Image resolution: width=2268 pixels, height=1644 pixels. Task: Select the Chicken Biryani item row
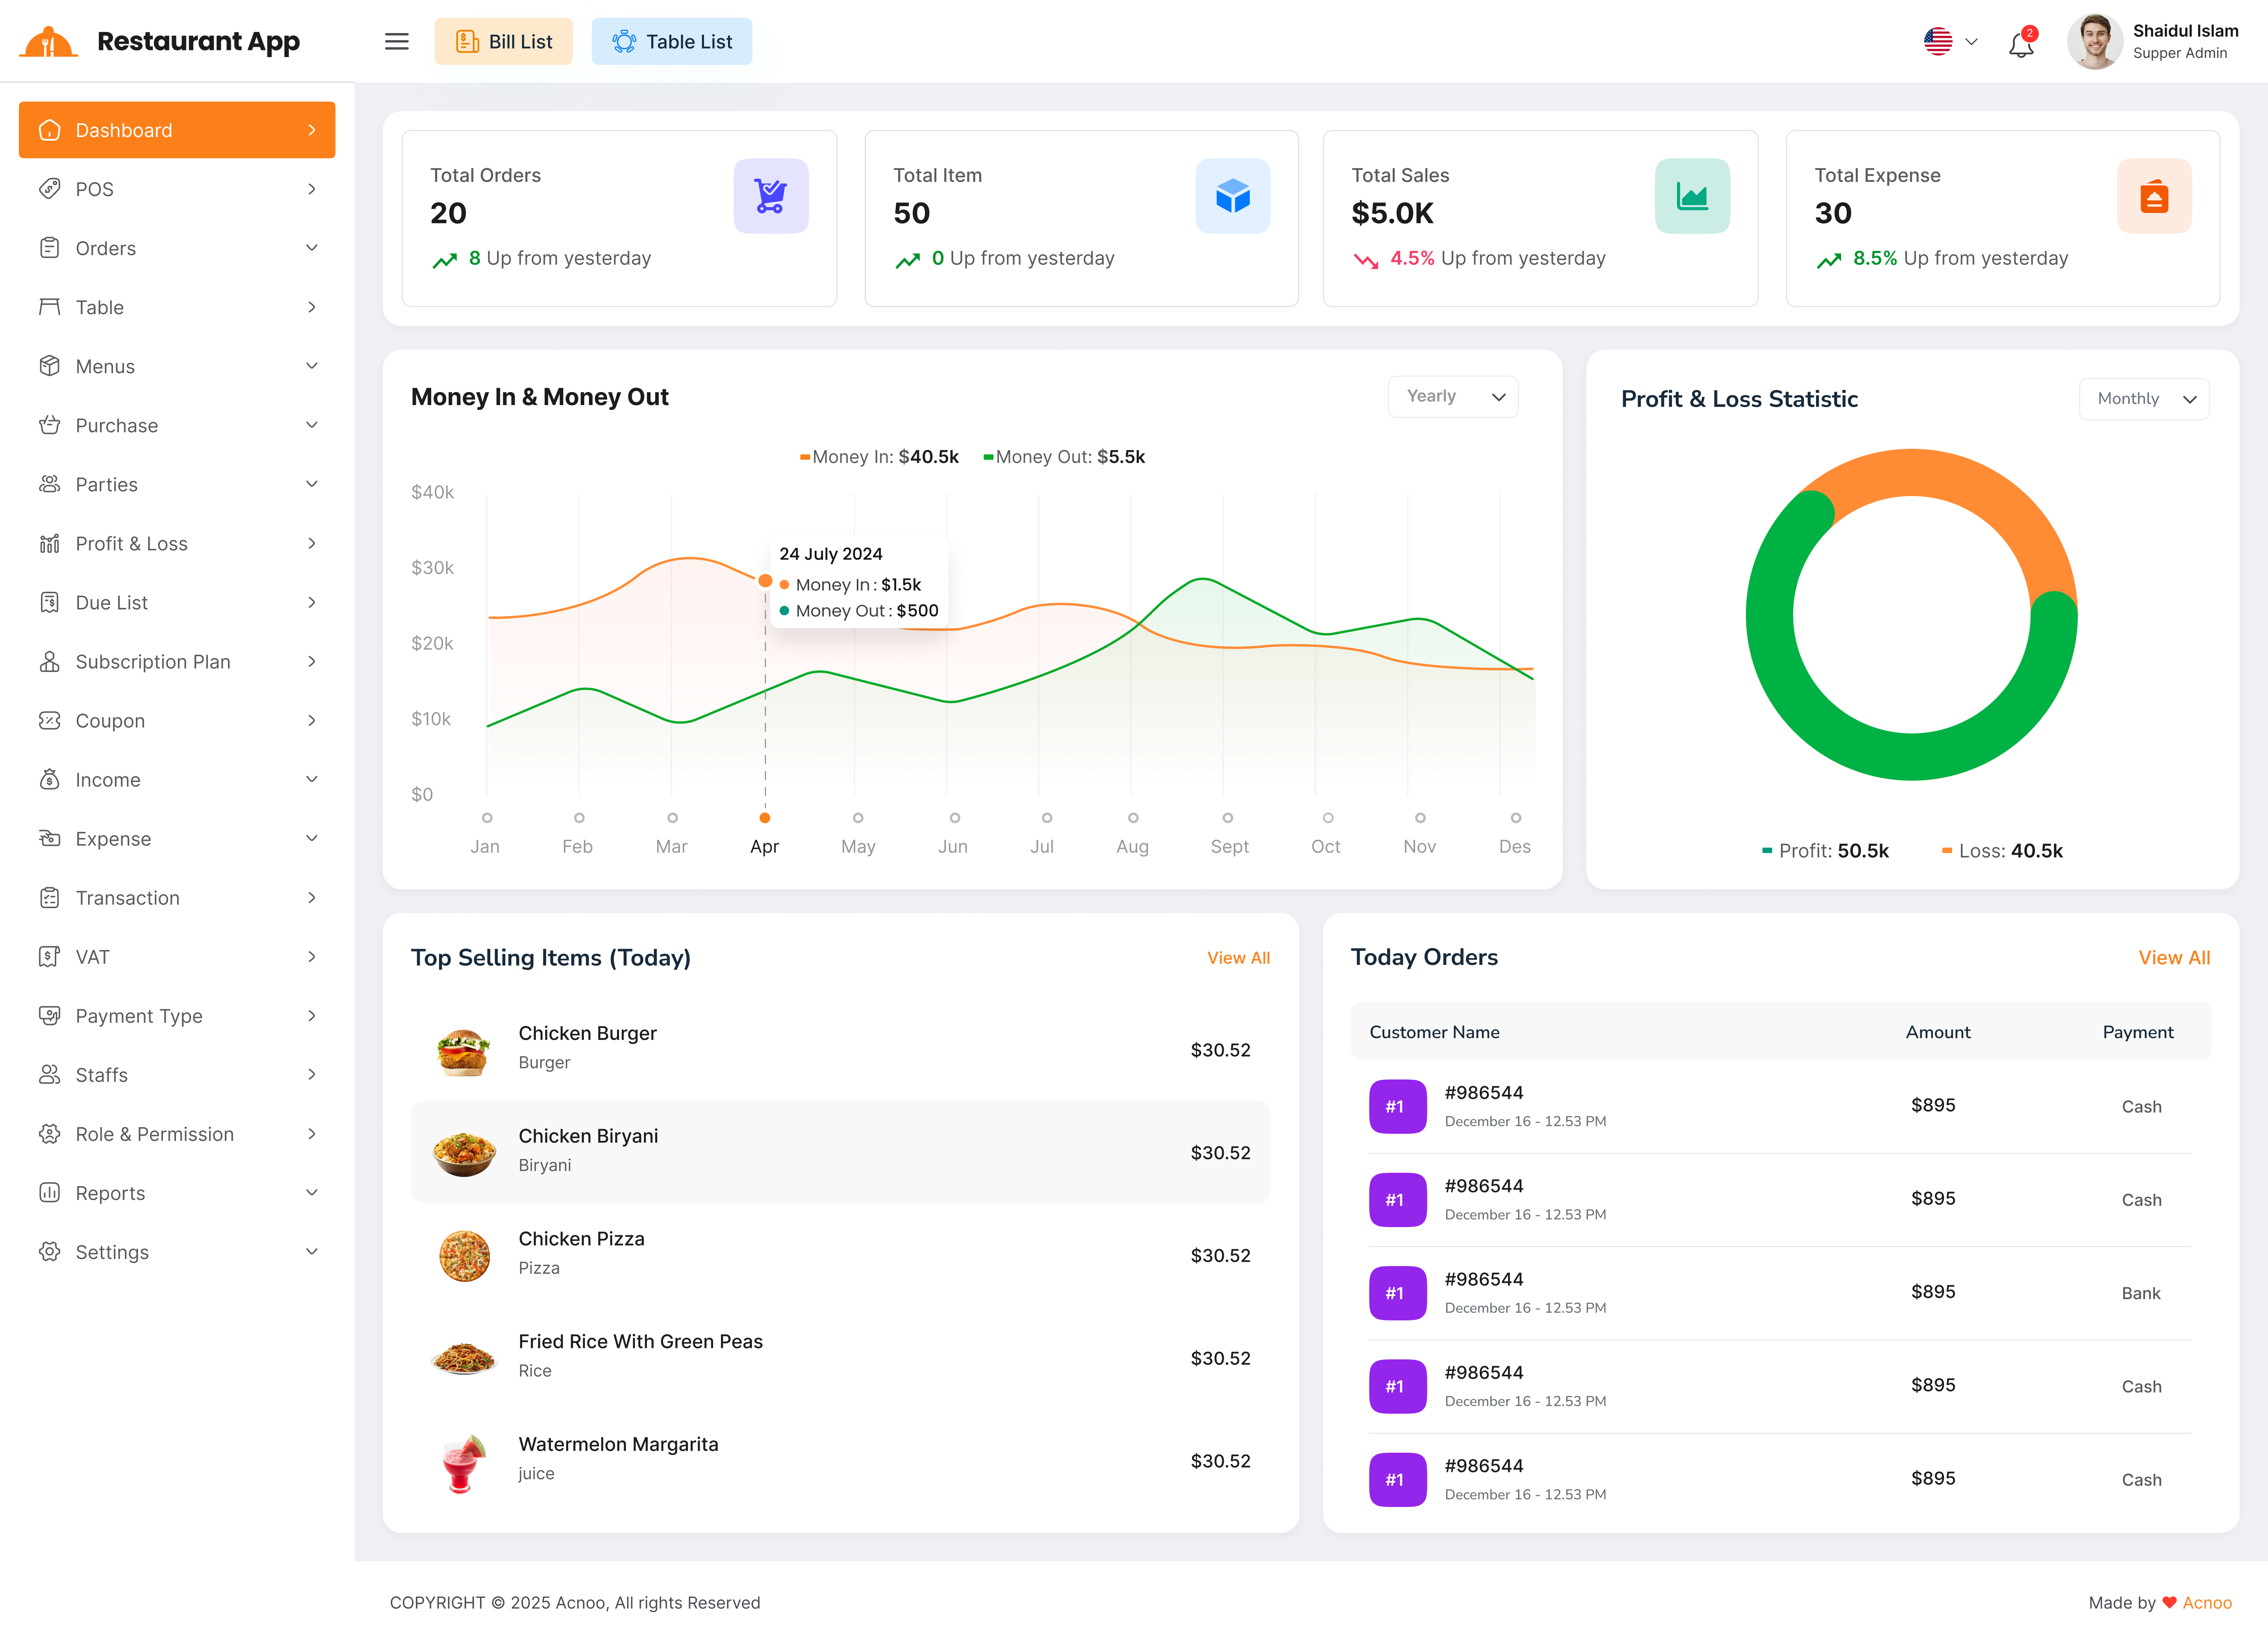[x=840, y=1152]
